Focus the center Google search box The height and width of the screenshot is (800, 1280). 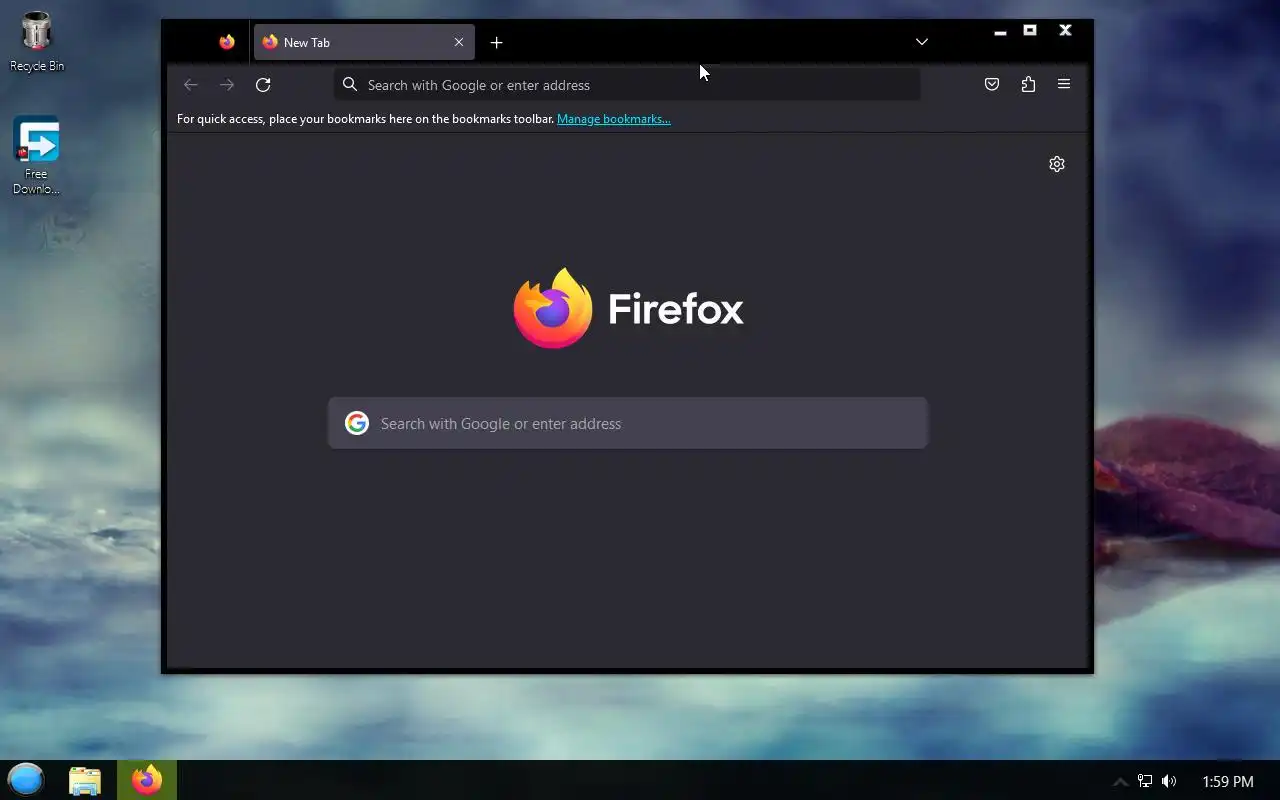coord(628,423)
